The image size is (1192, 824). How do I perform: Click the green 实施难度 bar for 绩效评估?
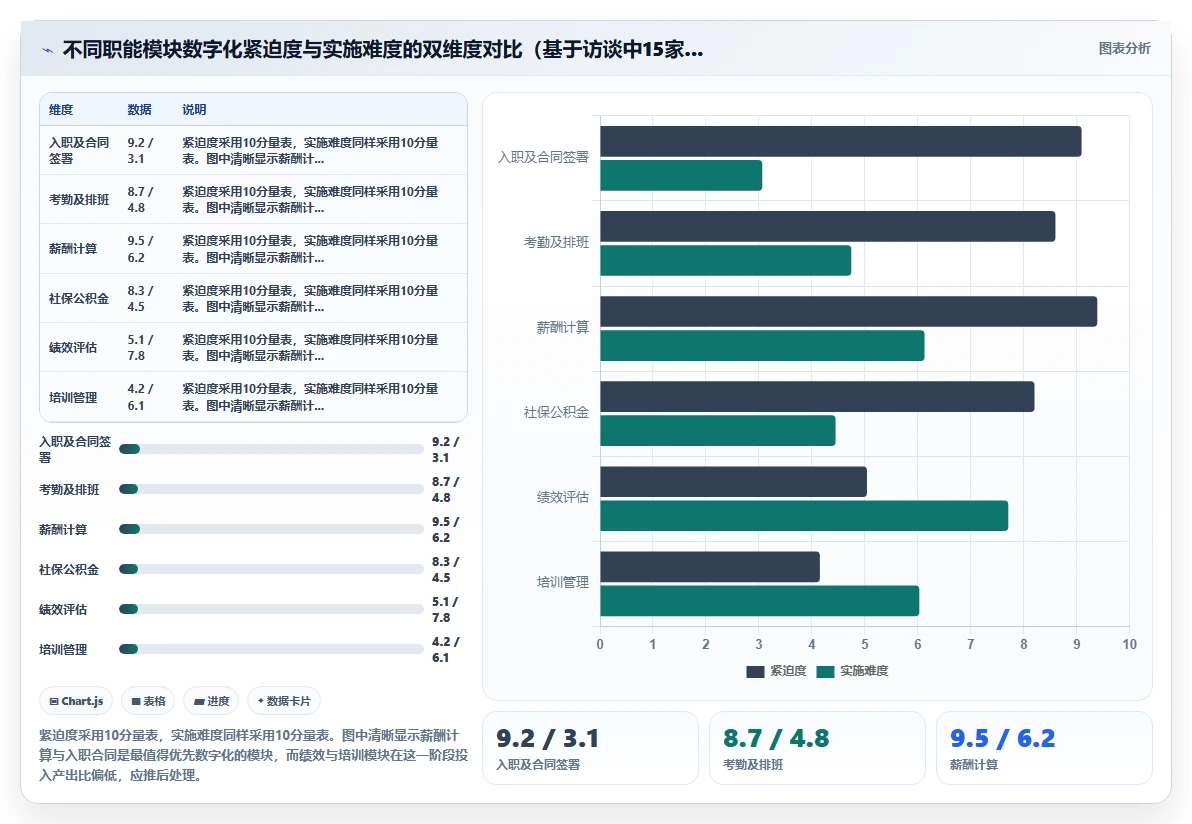point(804,516)
